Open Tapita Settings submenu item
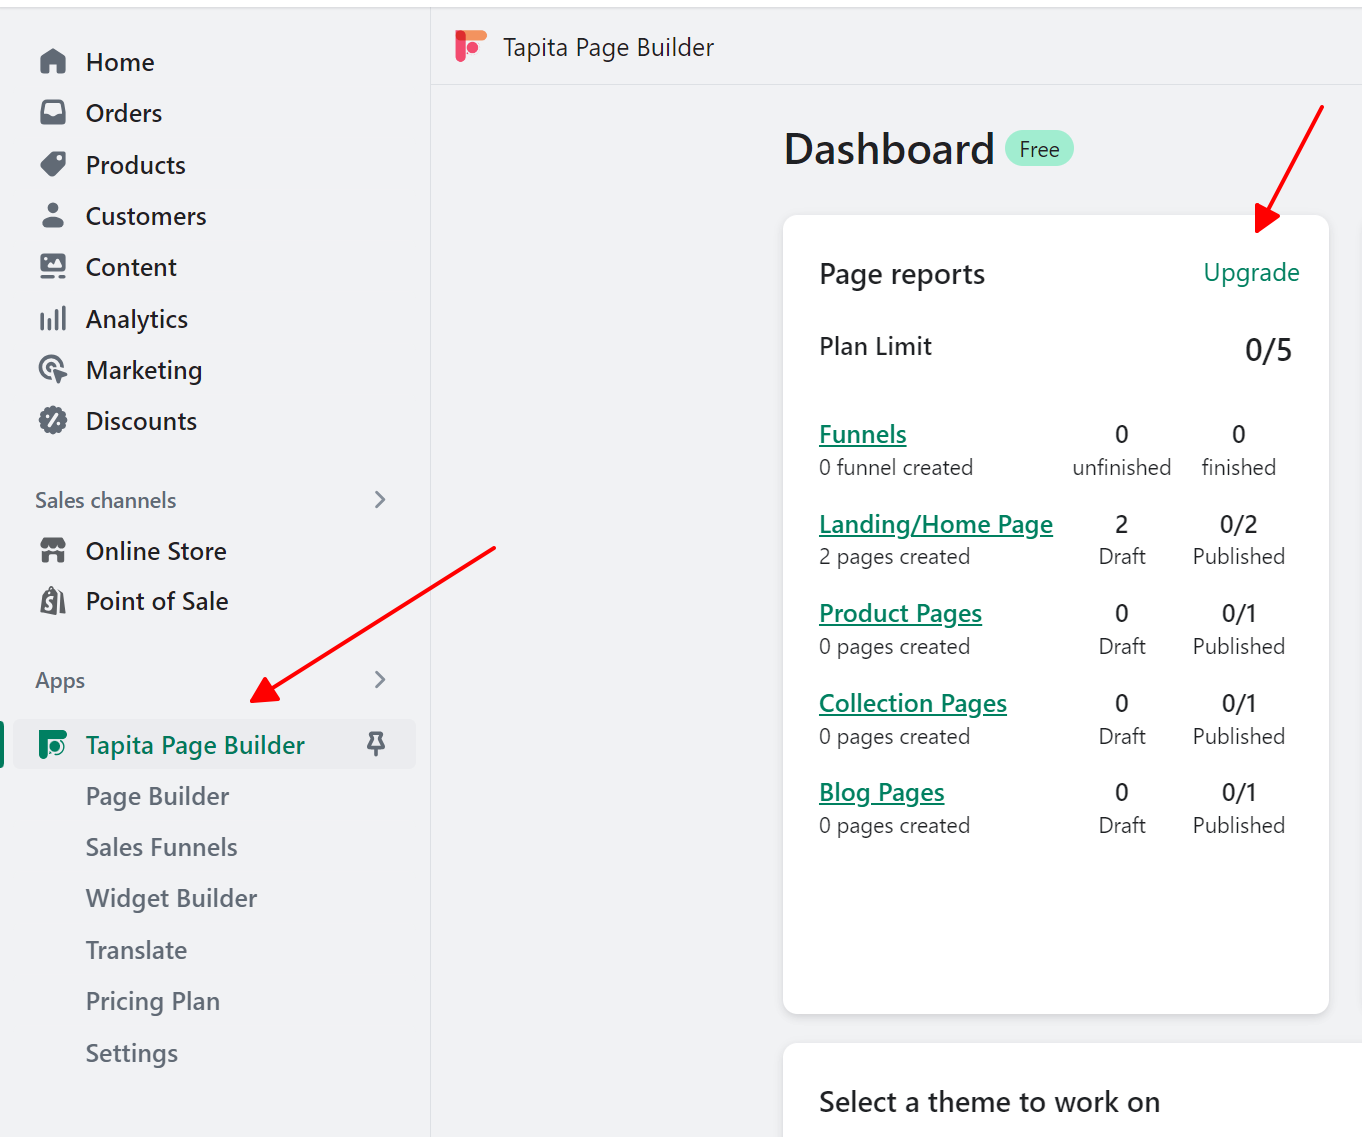This screenshot has width=1362, height=1137. (132, 1053)
